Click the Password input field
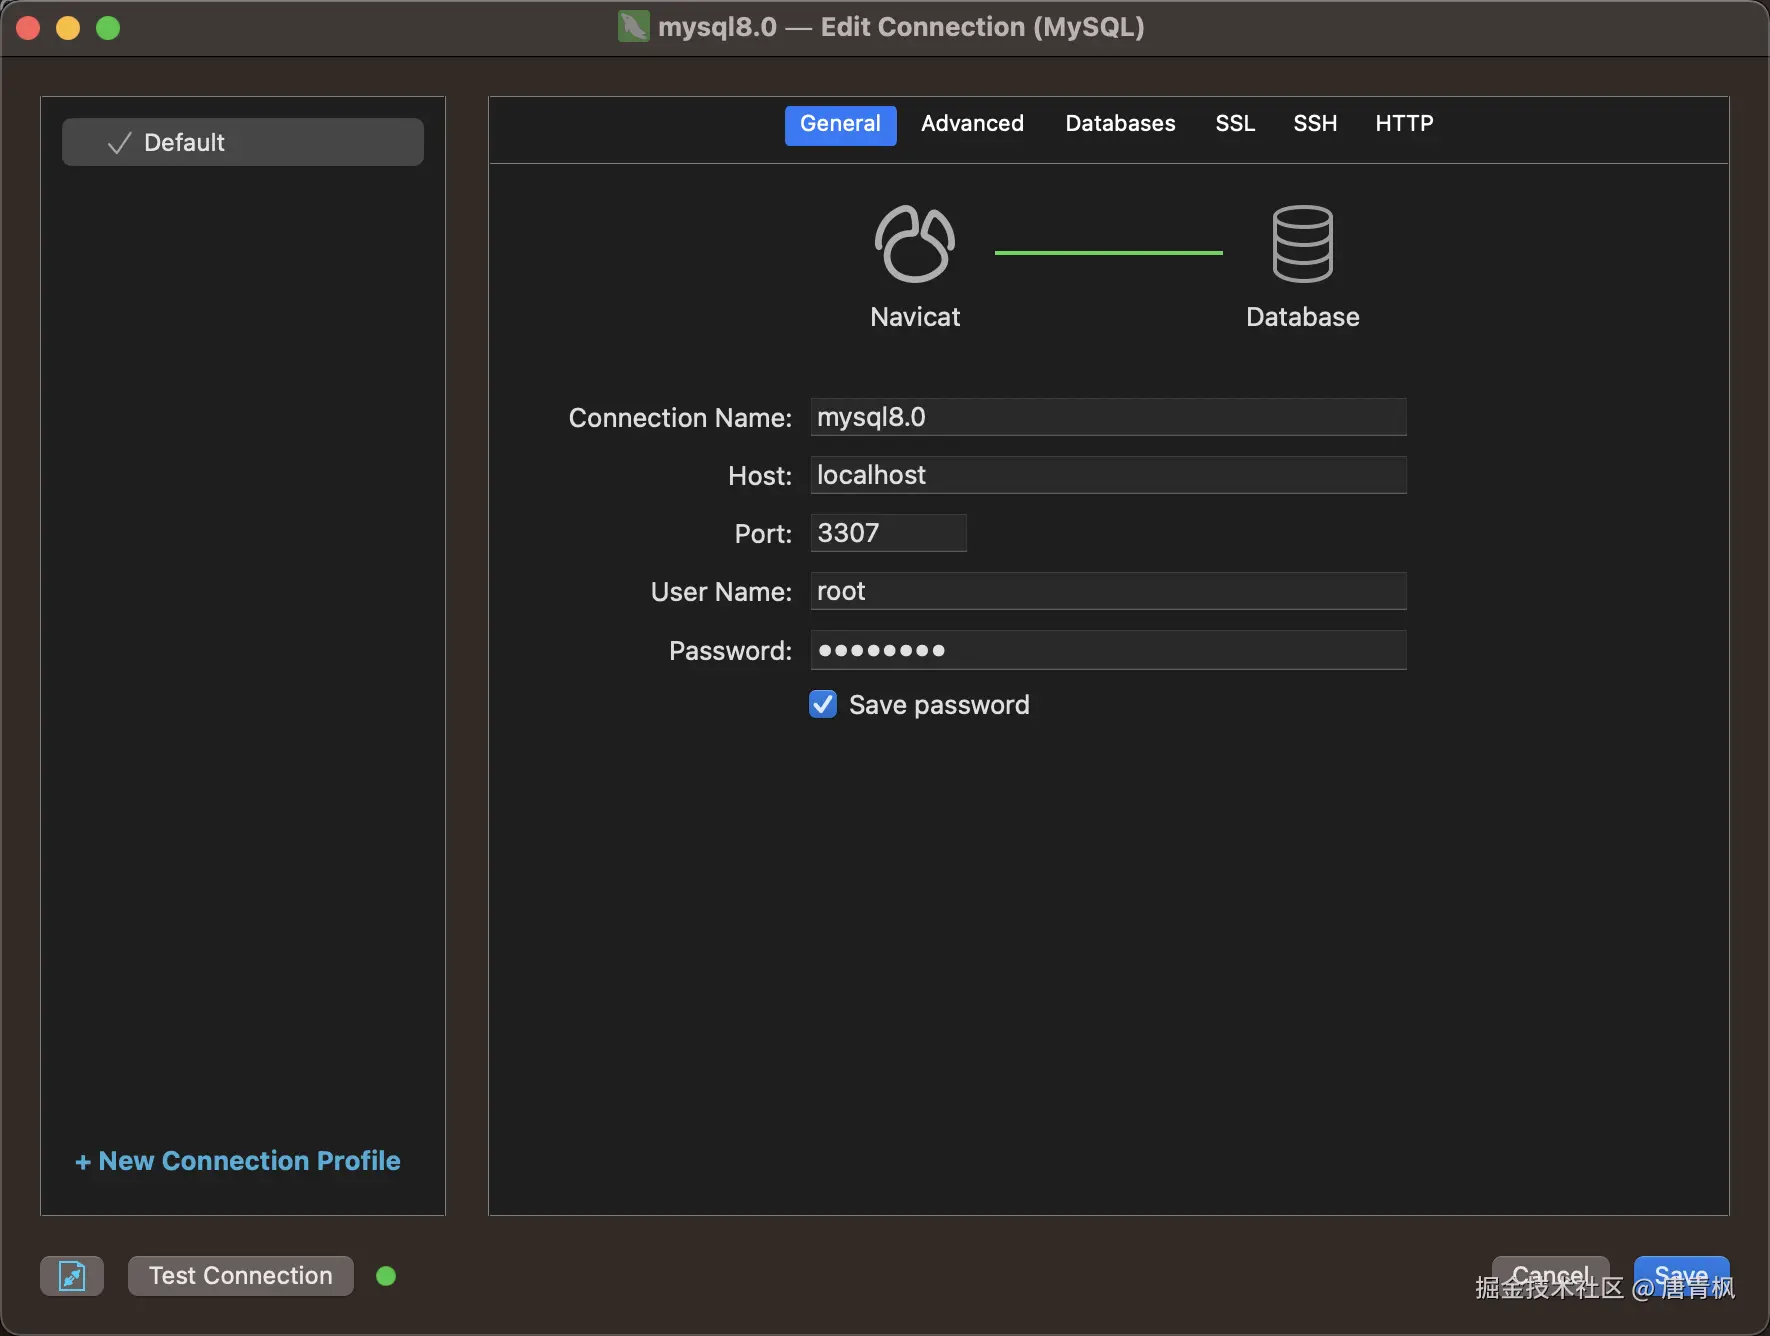 click(1108, 650)
